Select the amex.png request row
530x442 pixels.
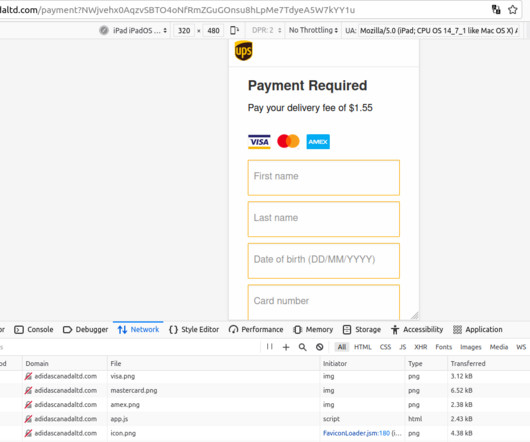265,404
